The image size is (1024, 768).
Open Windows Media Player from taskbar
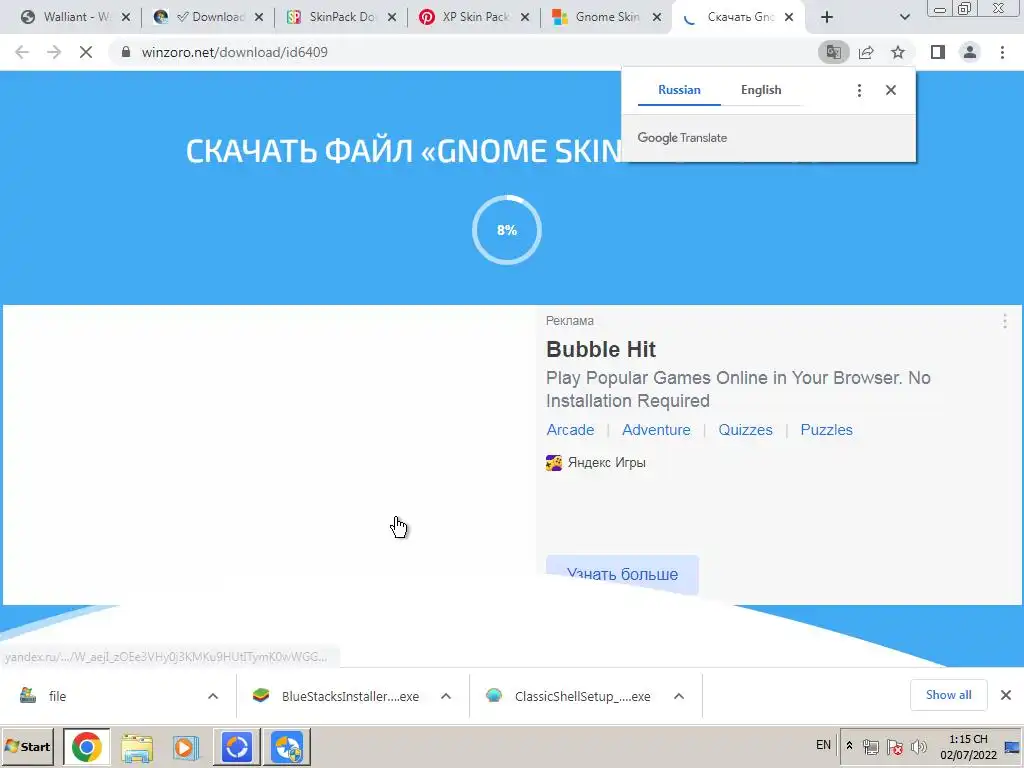tap(186, 747)
